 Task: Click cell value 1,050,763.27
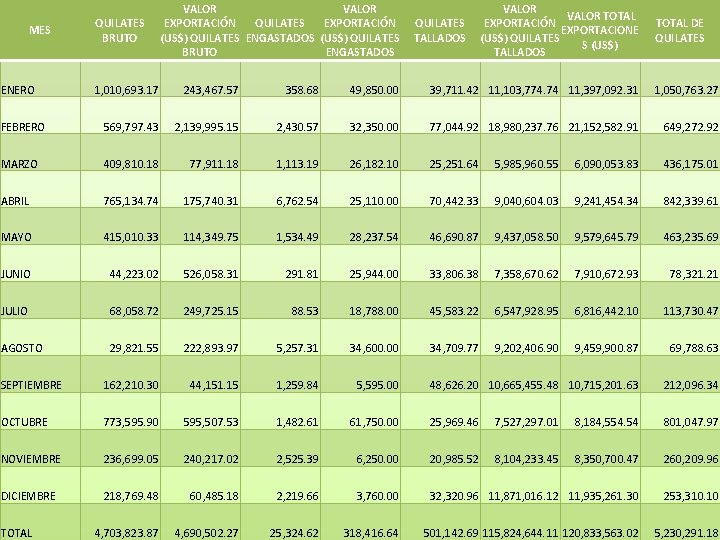coord(686,90)
